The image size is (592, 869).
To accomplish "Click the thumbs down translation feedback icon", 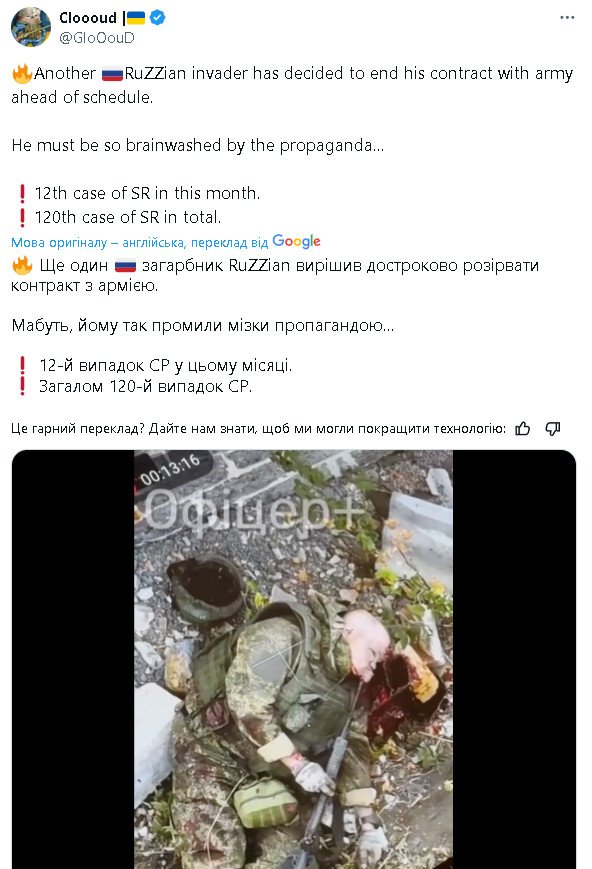I will click(x=553, y=428).
